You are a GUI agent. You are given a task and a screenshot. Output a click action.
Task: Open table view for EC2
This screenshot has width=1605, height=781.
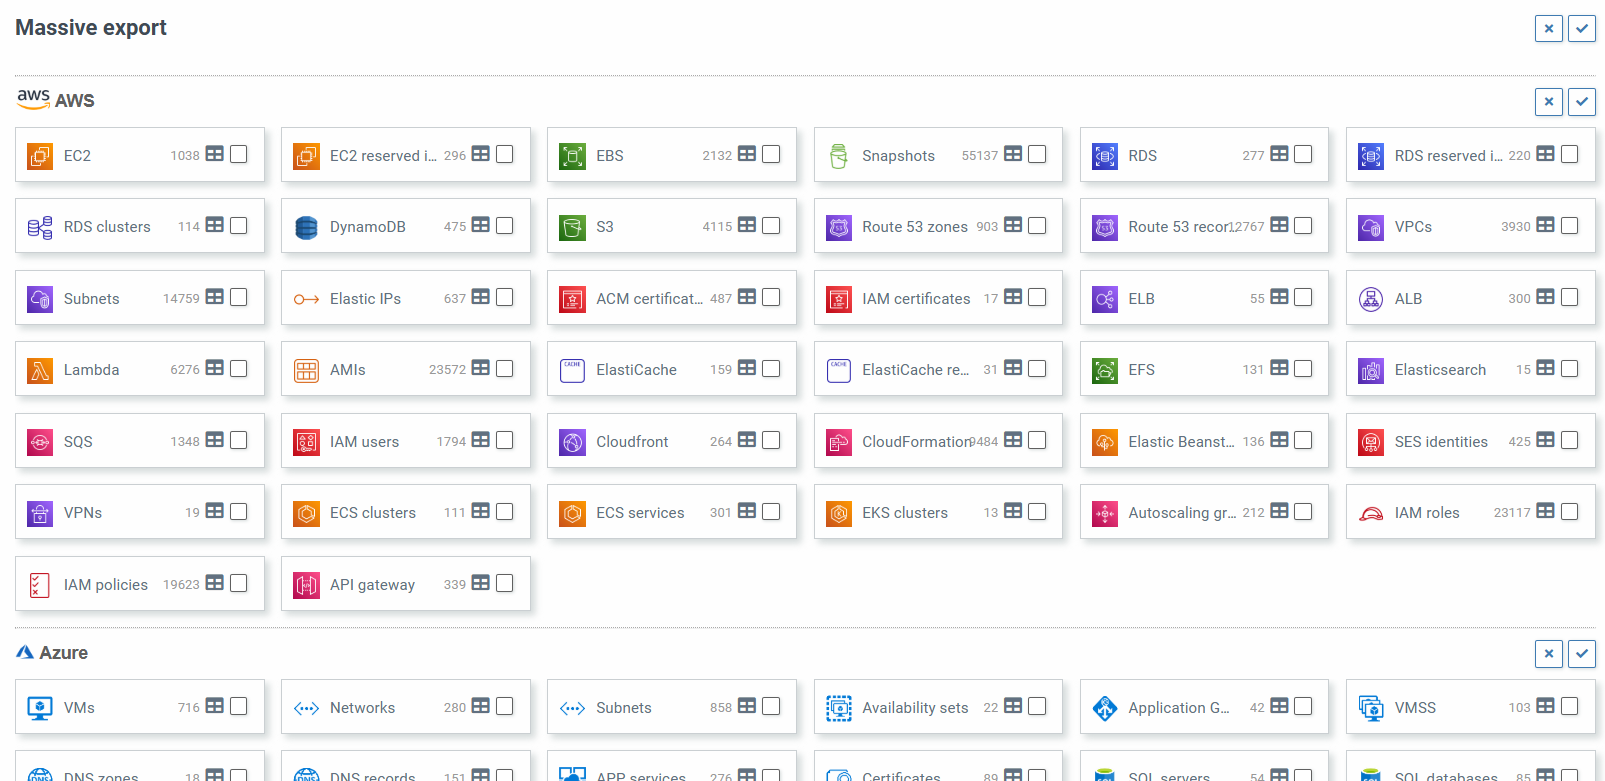[215, 154]
